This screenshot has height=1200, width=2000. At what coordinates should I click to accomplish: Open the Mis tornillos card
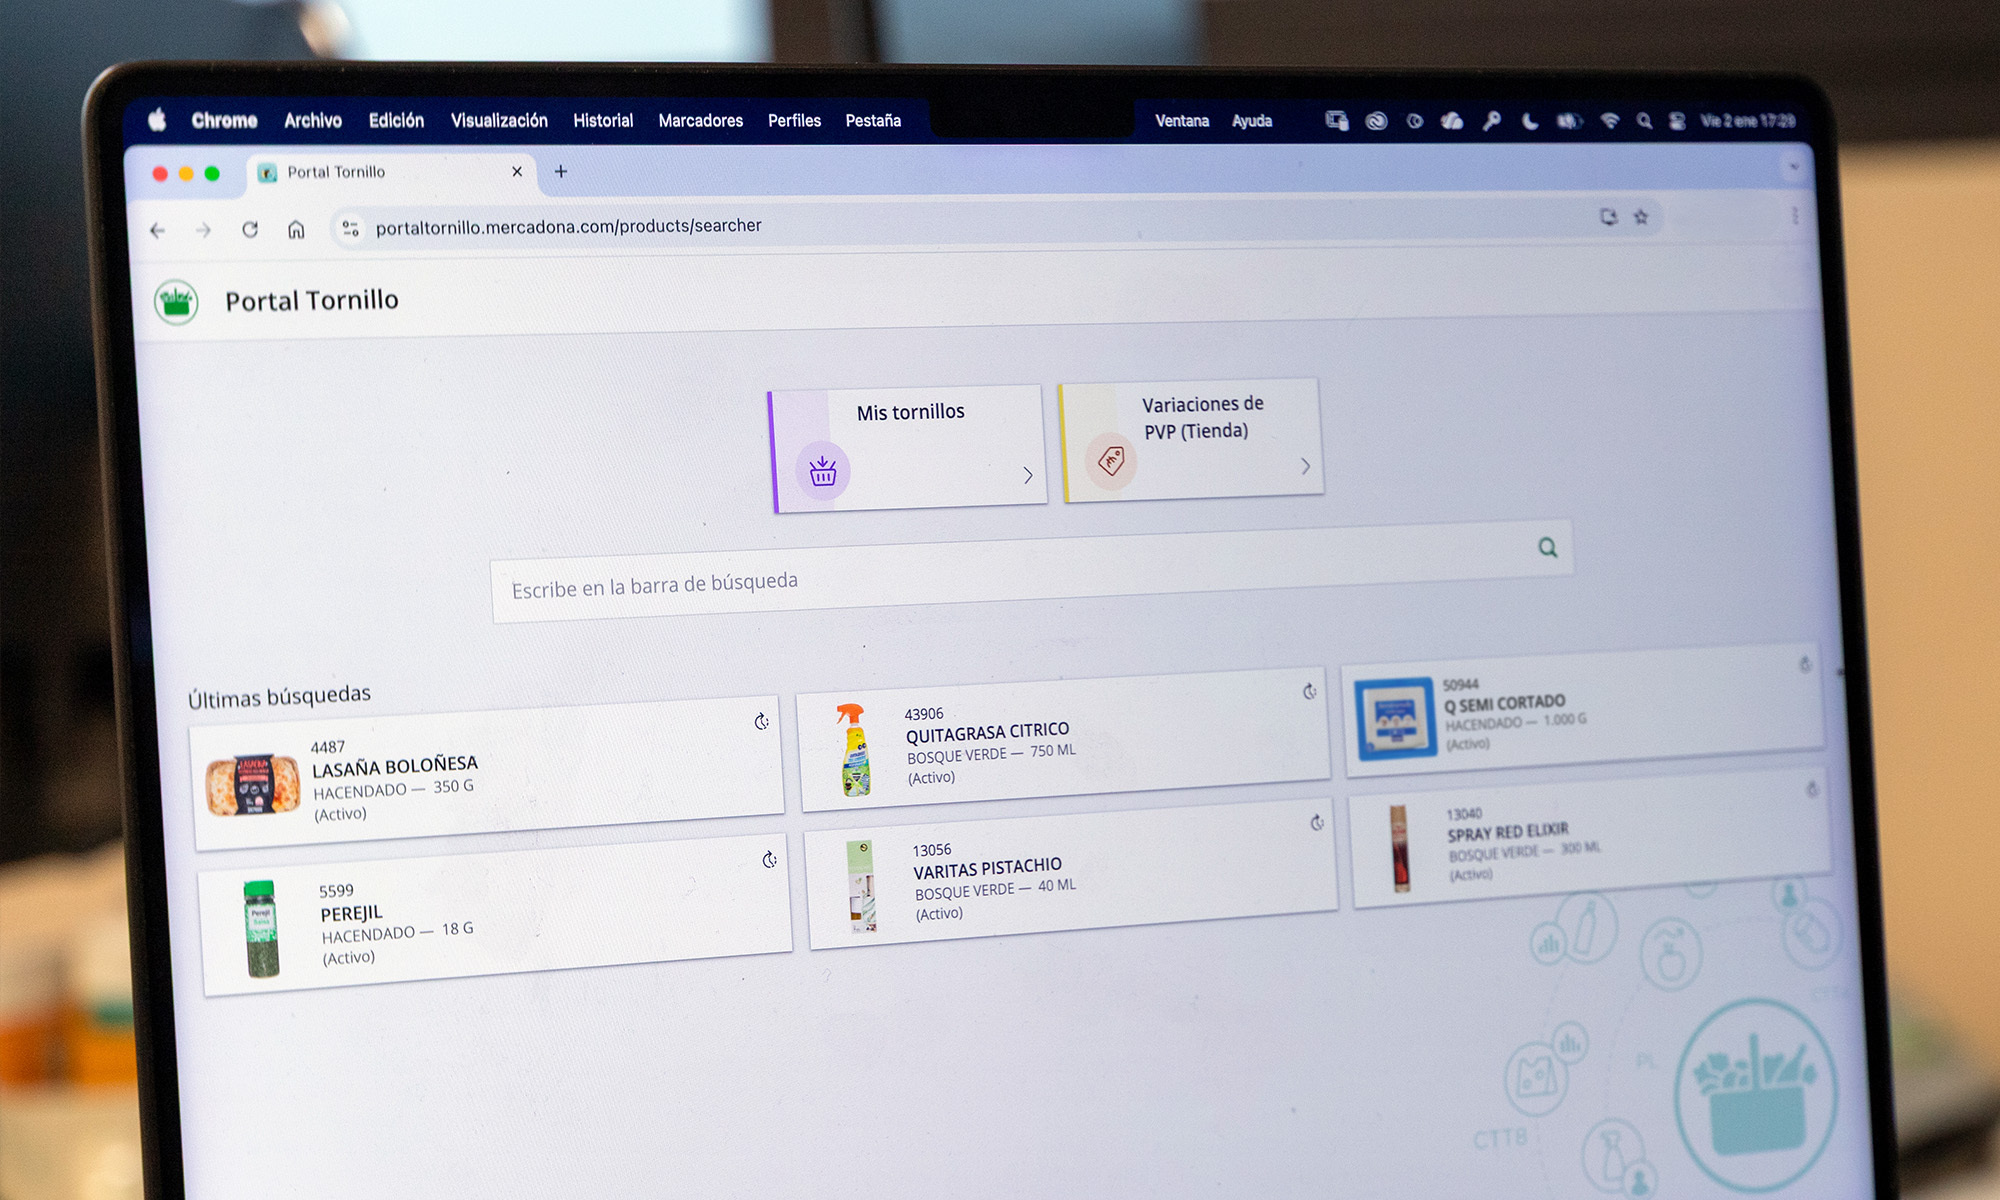tap(907, 448)
